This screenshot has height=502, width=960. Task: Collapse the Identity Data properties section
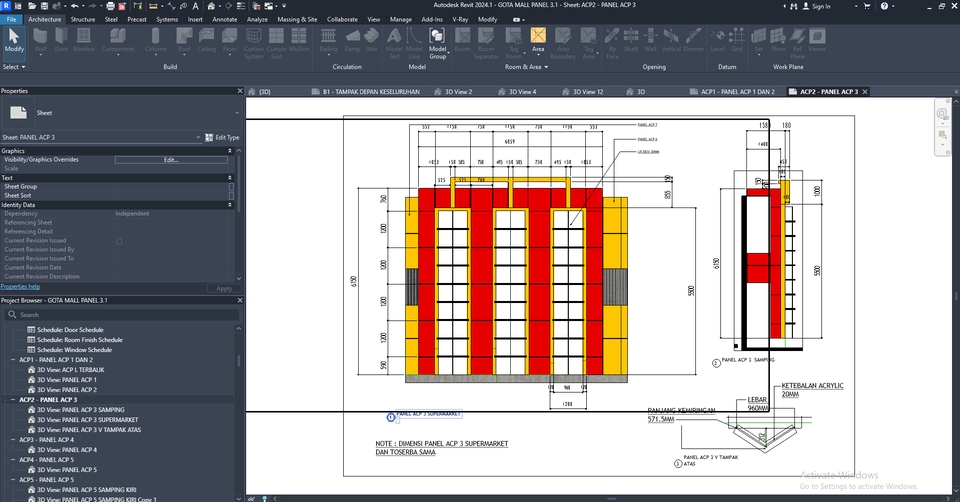pyautogui.click(x=230, y=205)
